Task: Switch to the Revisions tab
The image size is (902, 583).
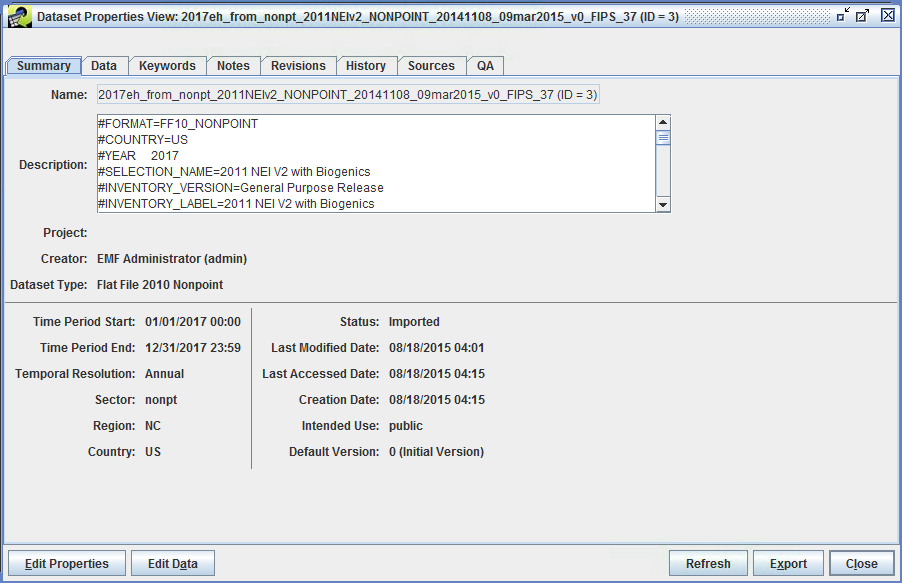Action: [x=298, y=65]
